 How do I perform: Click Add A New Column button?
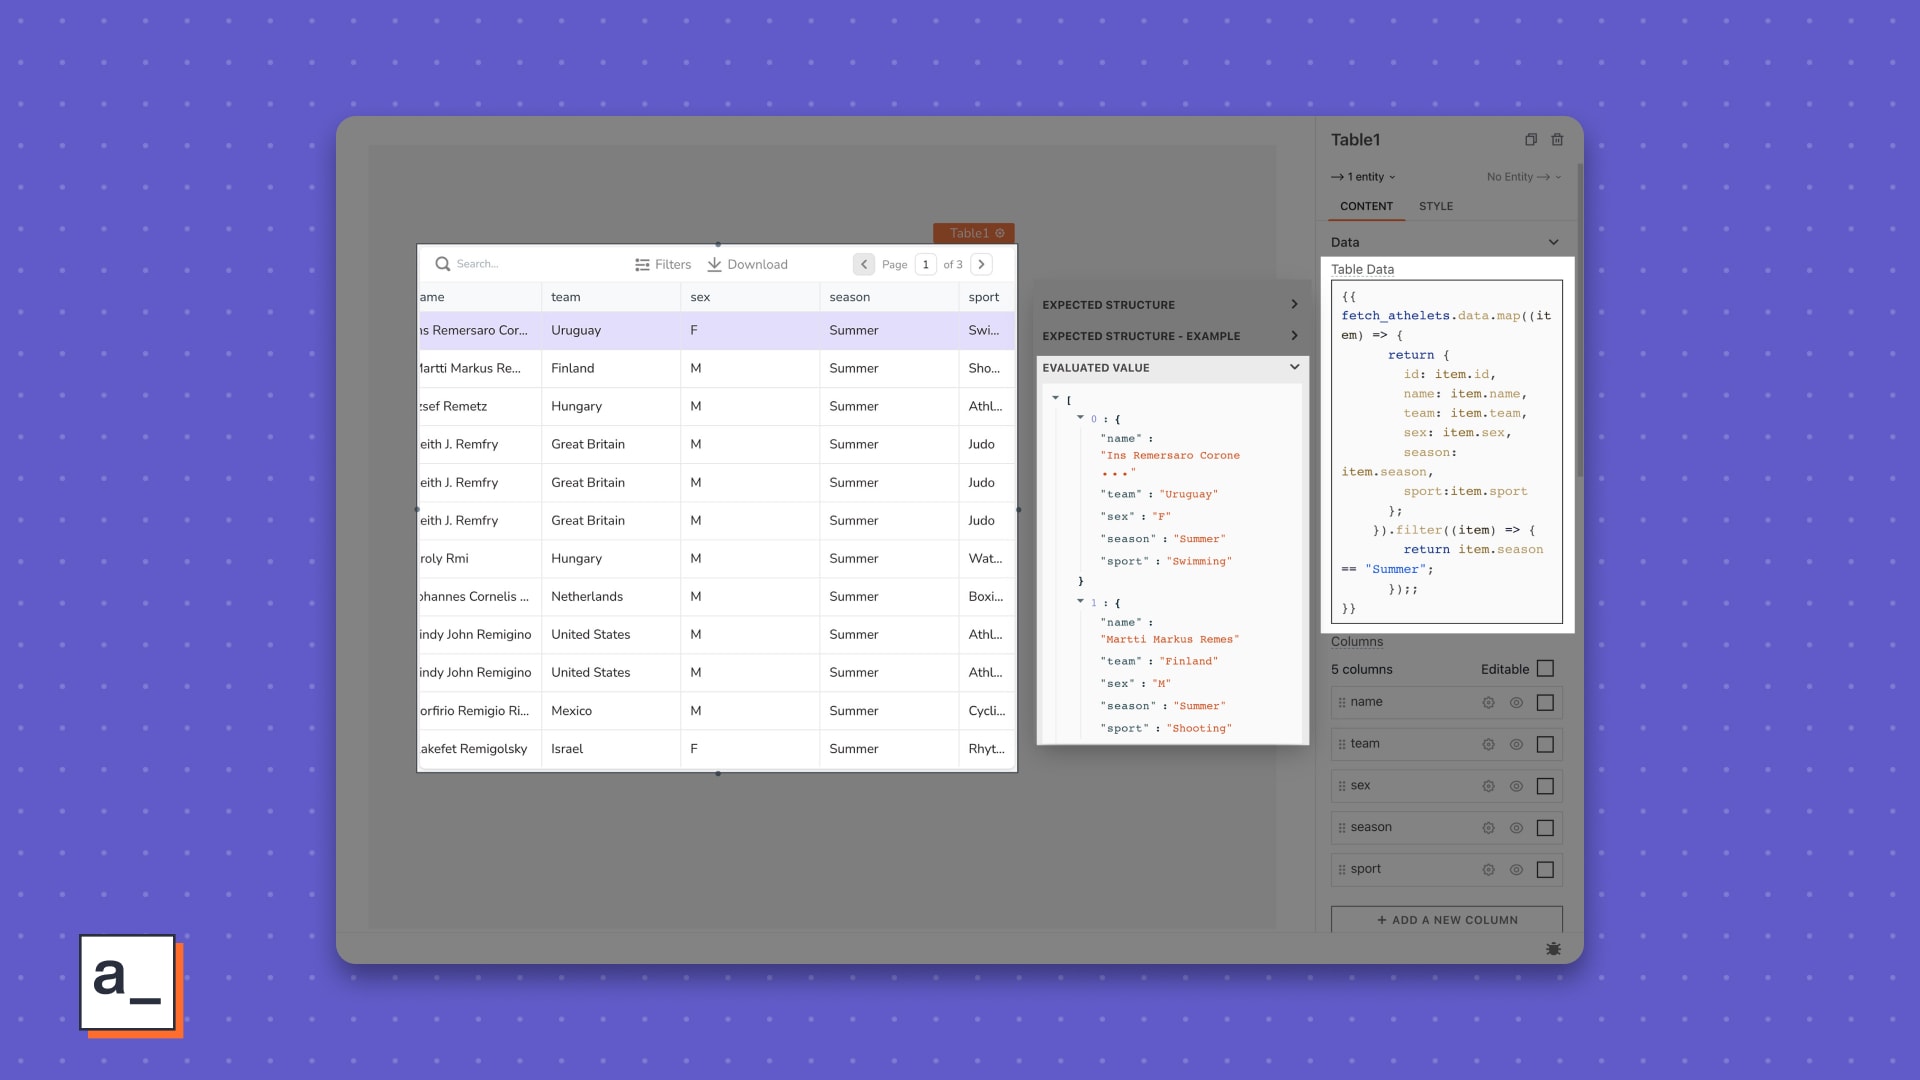pyautogui.click(x=1446, y=920)
